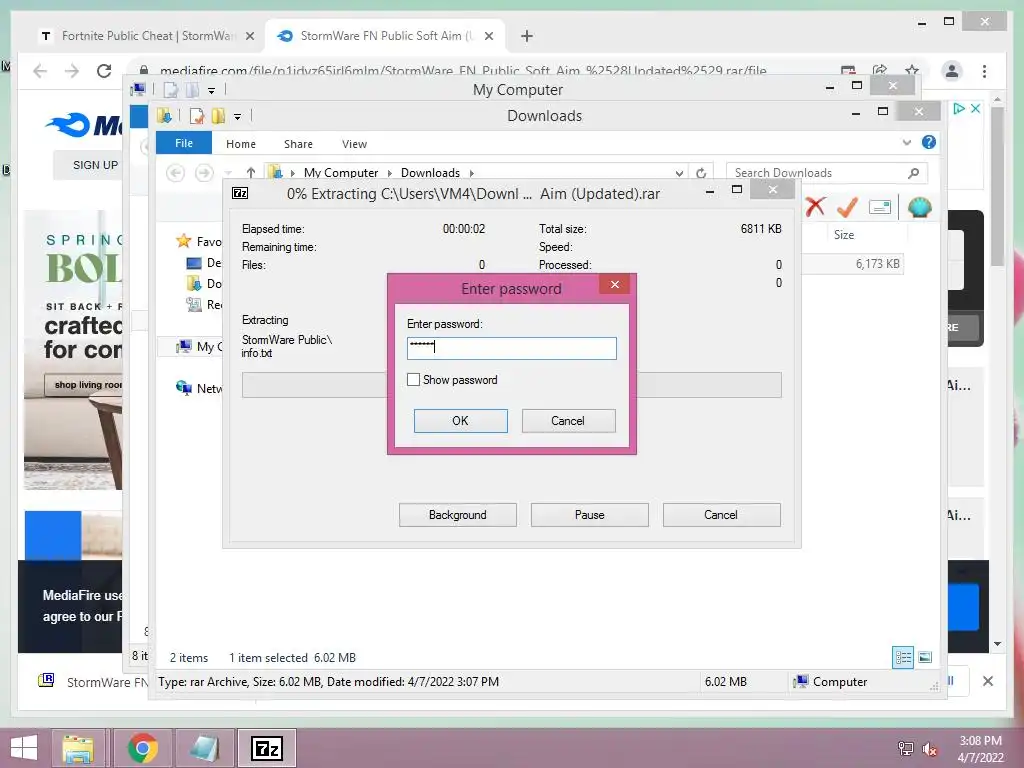Screen dimensions: 1024x768
Task: Click the Properties icon in Downloads title bar
Action: 197,116
